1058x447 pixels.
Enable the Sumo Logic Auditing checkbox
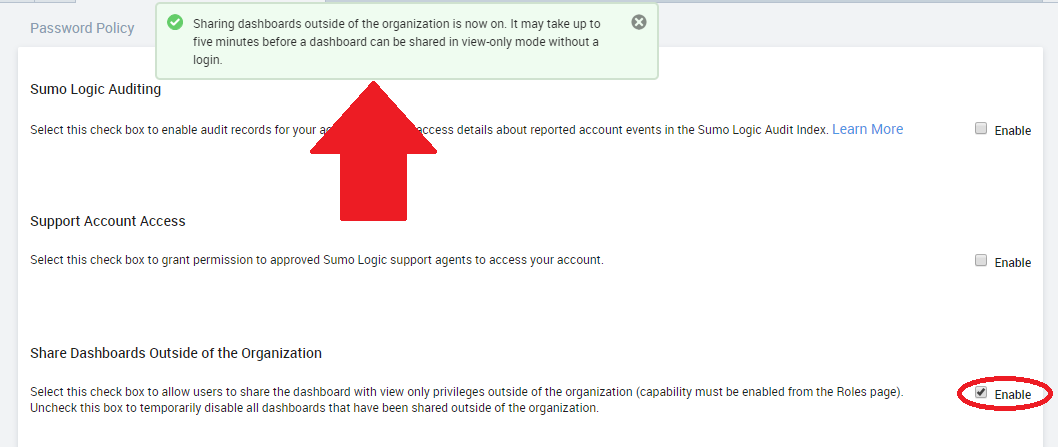[981, 128]
